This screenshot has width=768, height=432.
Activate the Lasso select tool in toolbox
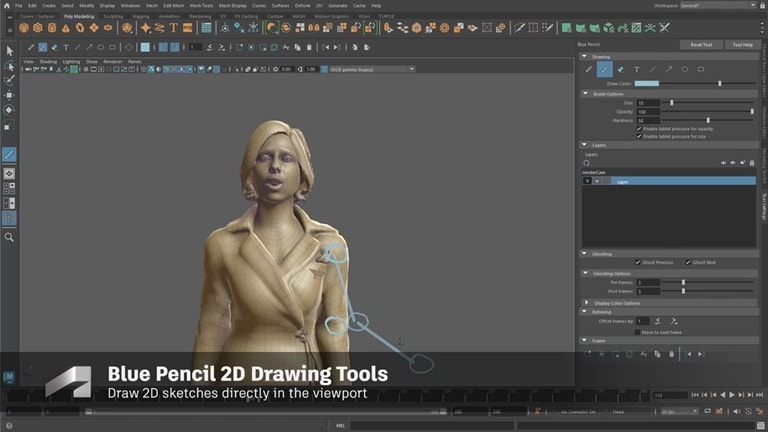pos(9,65)
